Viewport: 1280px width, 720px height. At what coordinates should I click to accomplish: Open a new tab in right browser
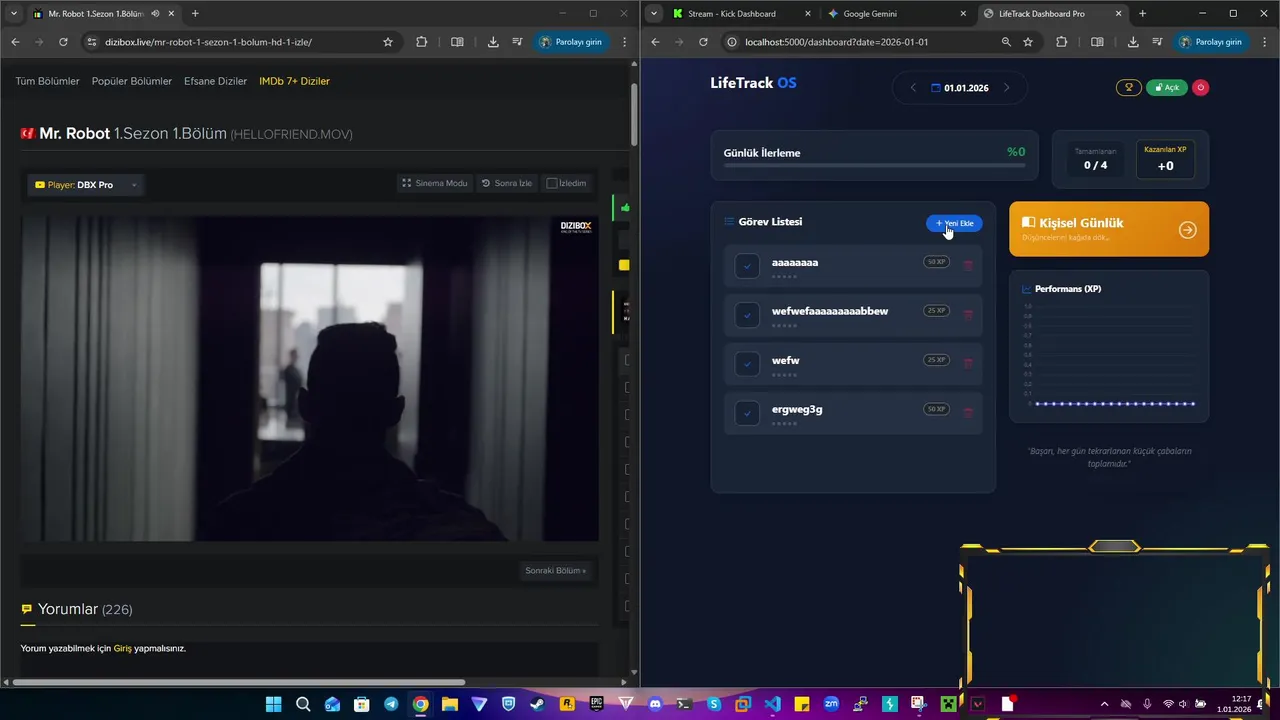coord(1143,14)
